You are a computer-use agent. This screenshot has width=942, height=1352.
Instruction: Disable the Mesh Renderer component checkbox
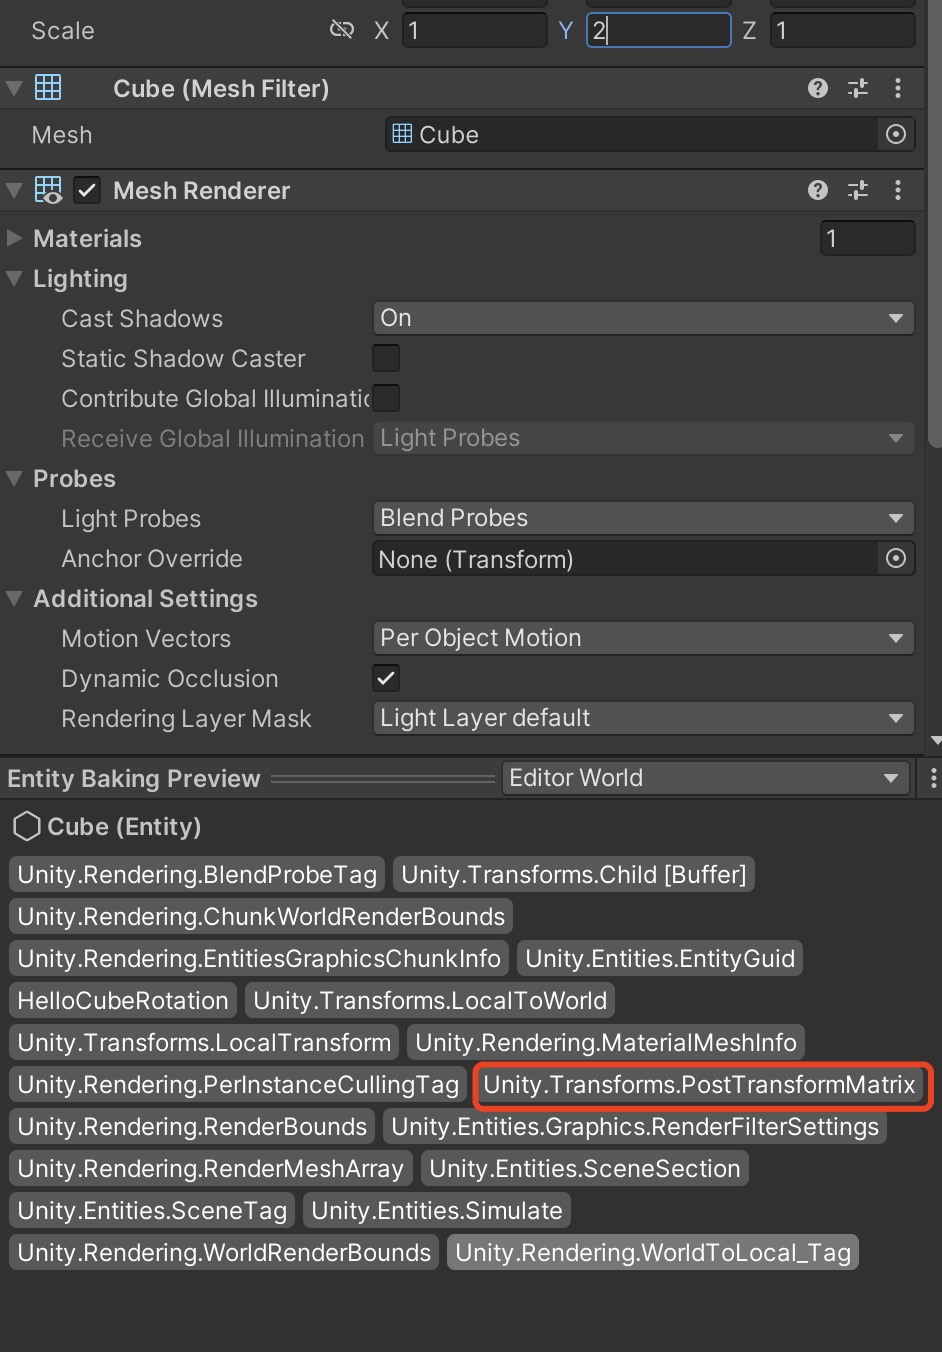point(86,190)
